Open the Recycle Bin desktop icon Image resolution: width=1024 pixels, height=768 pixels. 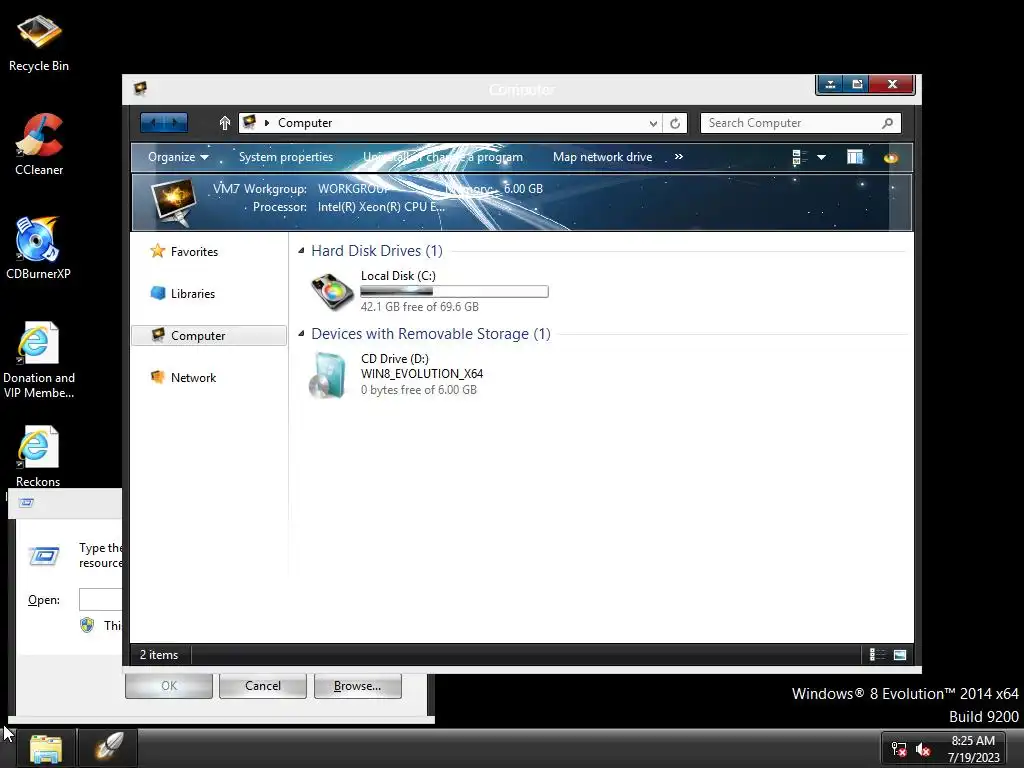(x=39, y=42)
